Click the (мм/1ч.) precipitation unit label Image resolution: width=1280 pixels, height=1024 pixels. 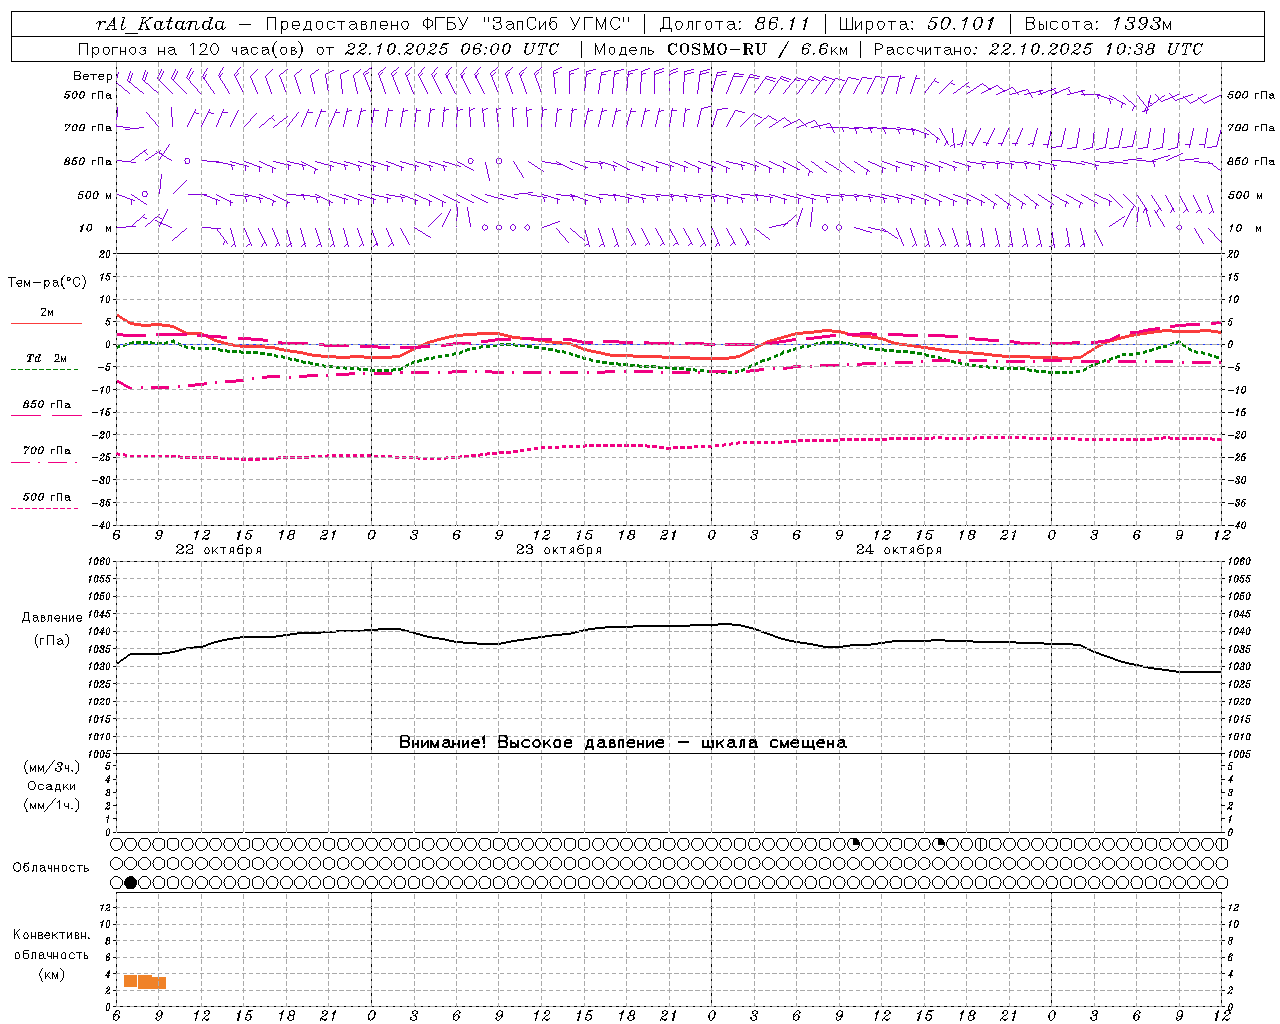52,805
